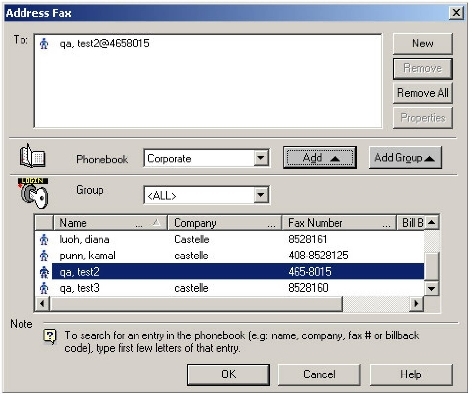Sort by the Fax Number column header

click(339, 223)
